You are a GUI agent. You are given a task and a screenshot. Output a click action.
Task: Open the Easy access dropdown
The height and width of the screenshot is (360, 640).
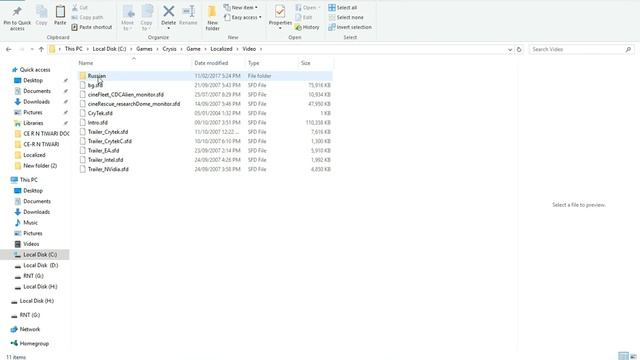[243, 17]
